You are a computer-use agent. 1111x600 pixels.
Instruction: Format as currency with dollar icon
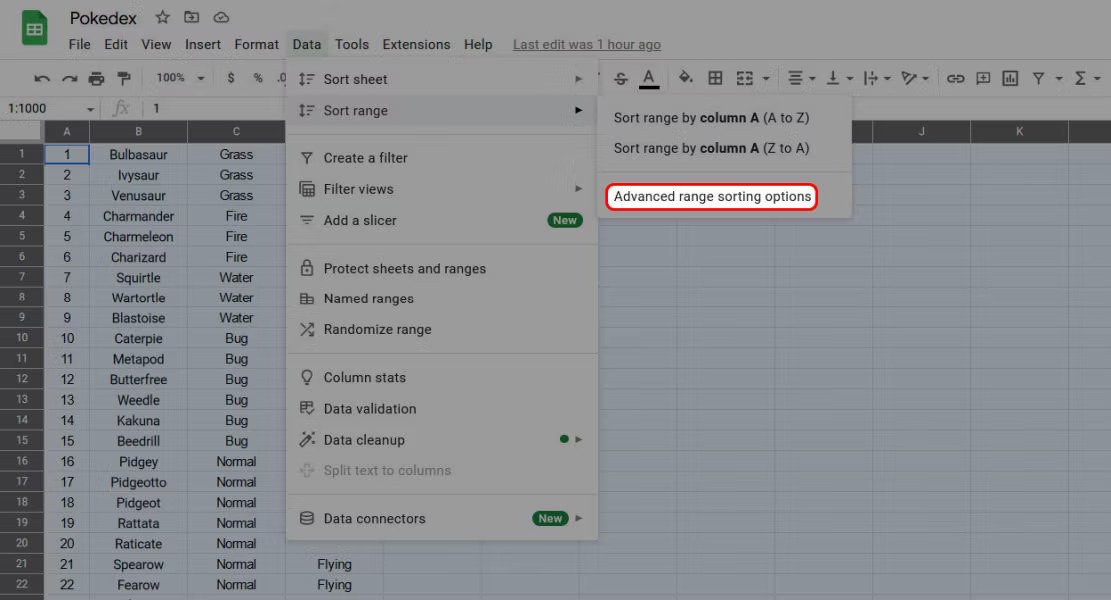(x=231, y=78)
